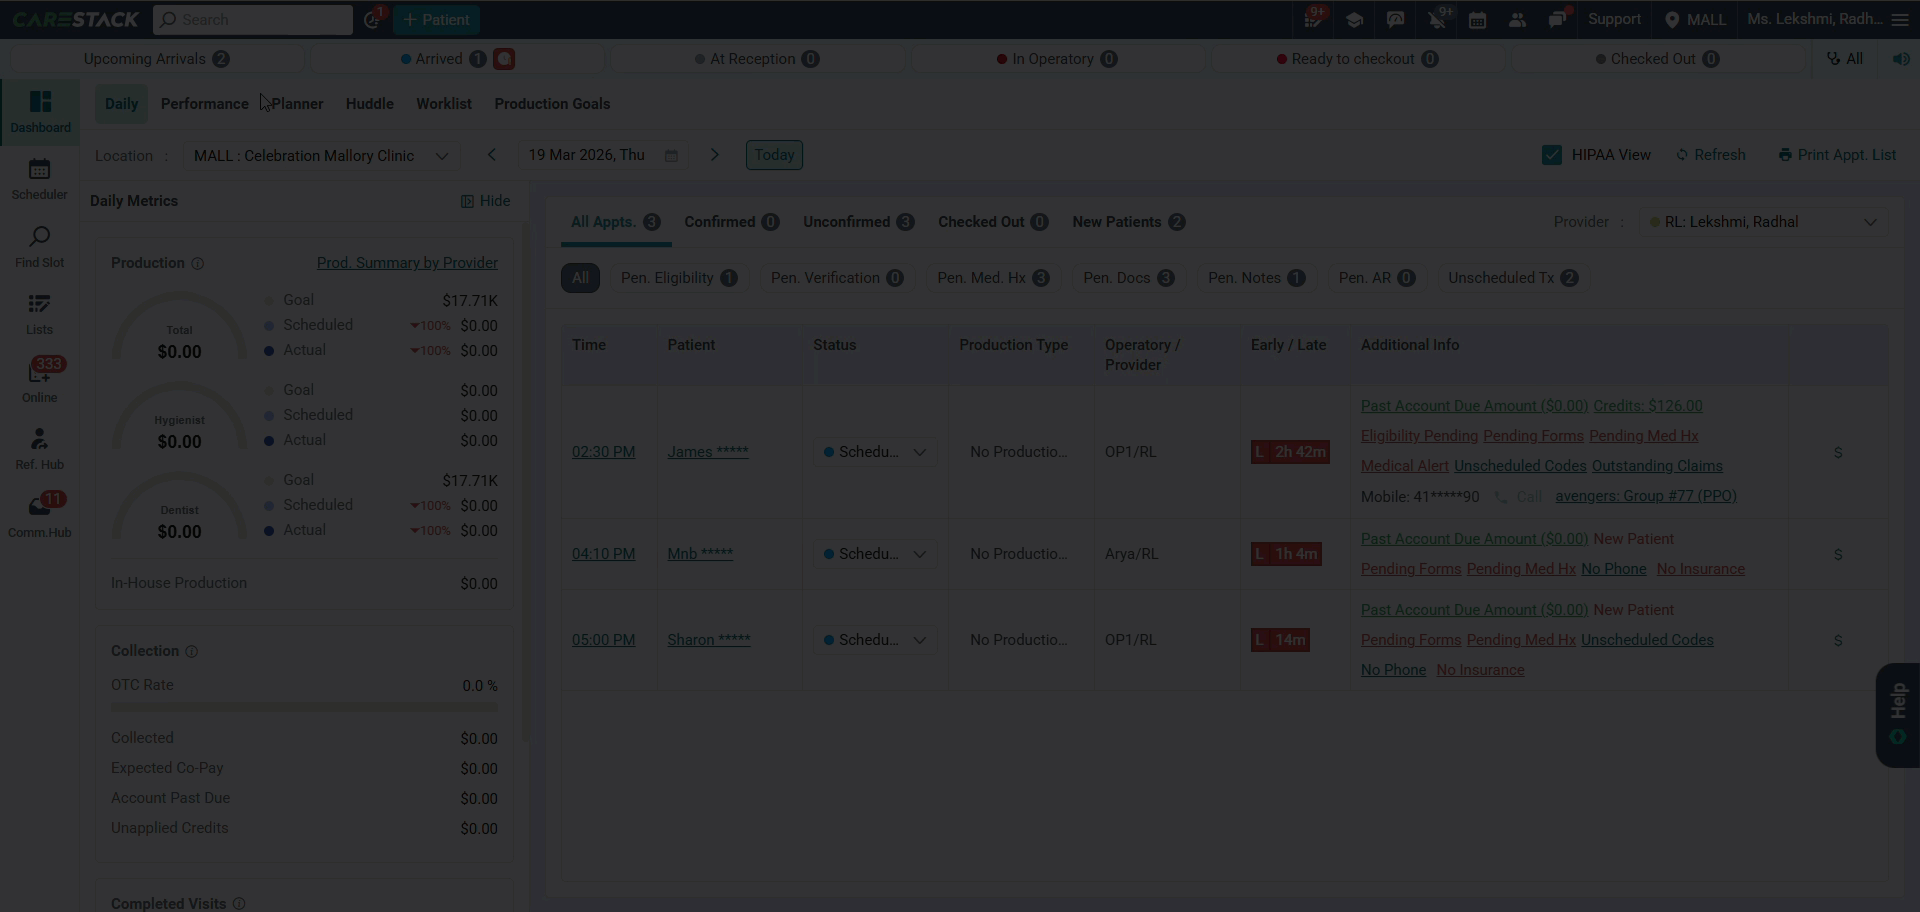Open the speedometer chat icon in header
The image size is (1920, 912).
pyautogui.click(x=1395, y=20)
